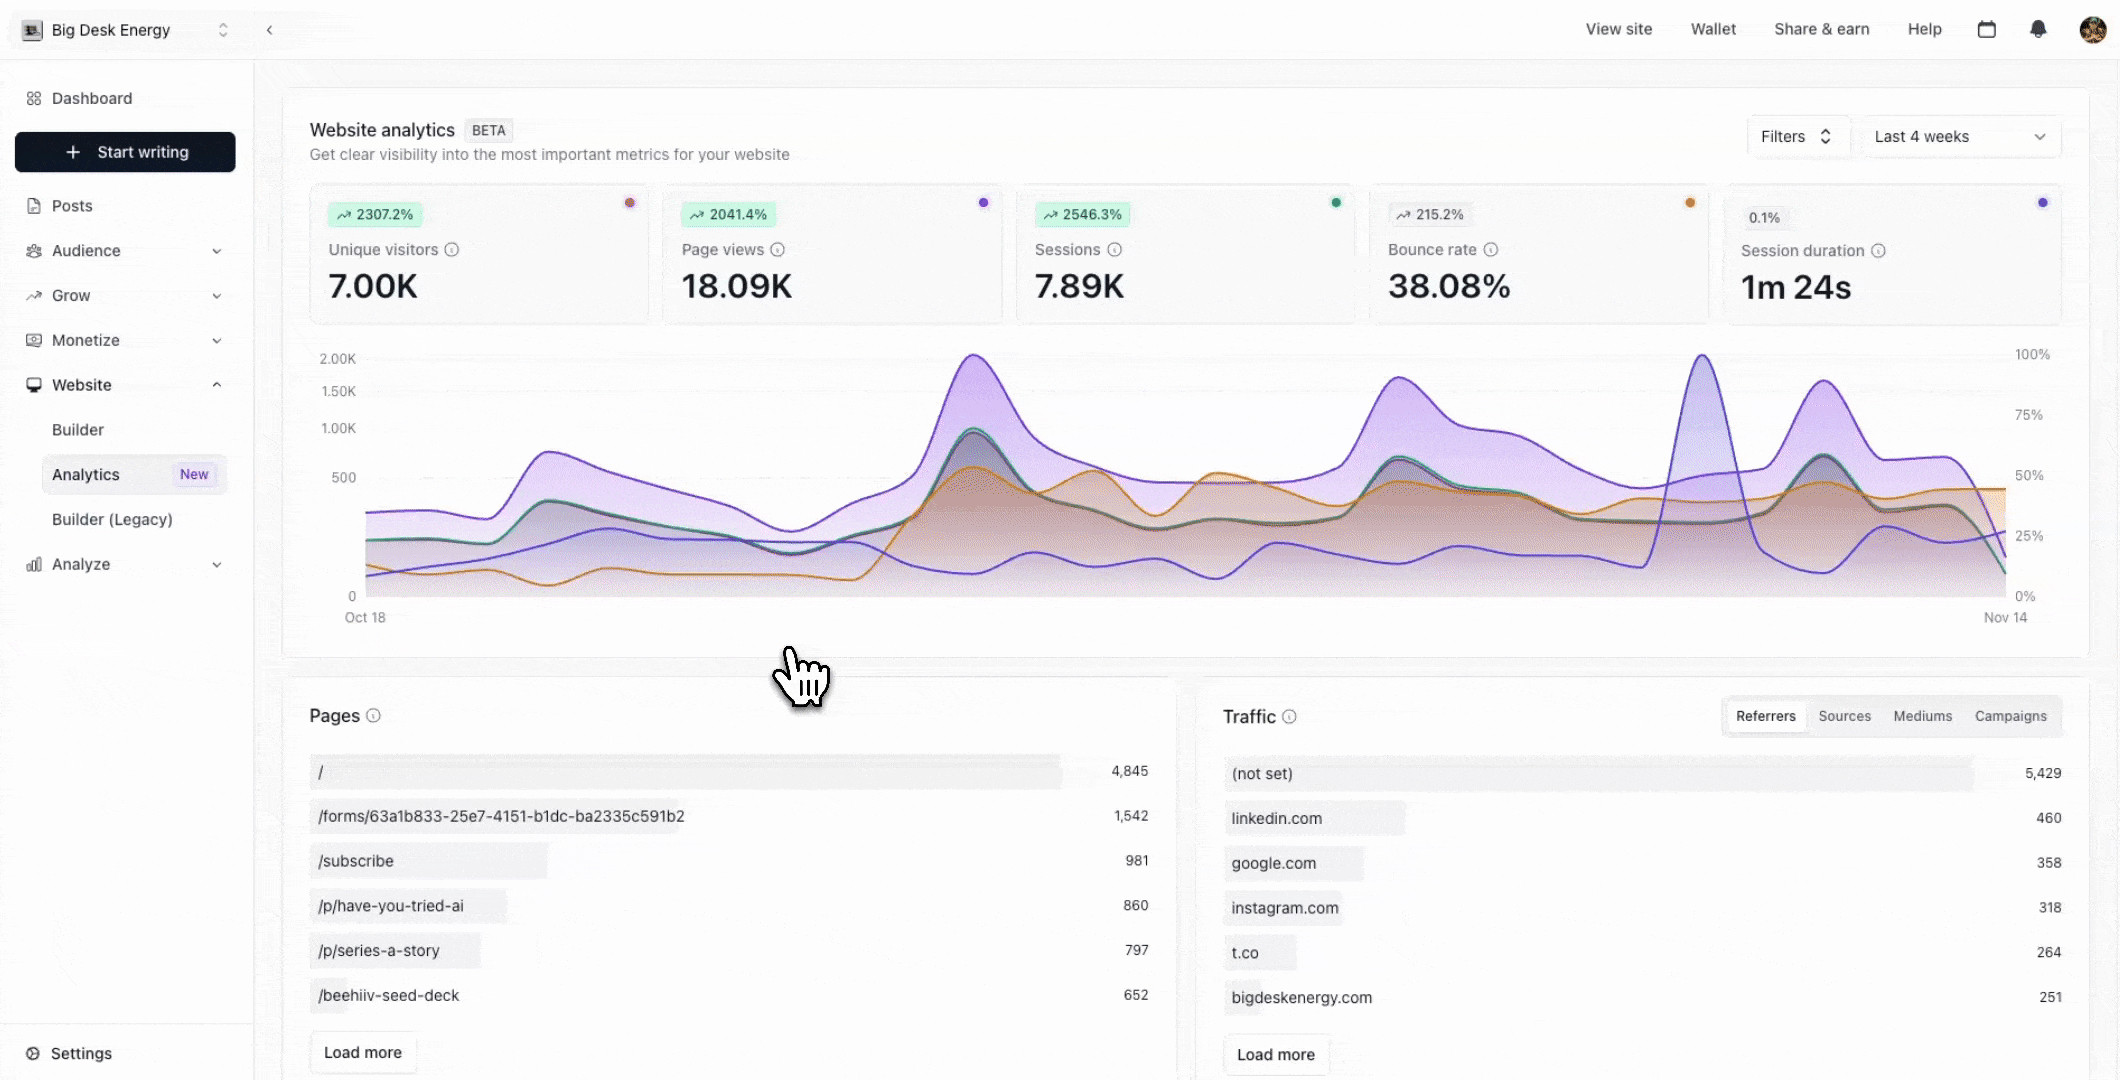Load more rows in Pages list
The image size is (2120, 1080).
tap(363, 1053)
